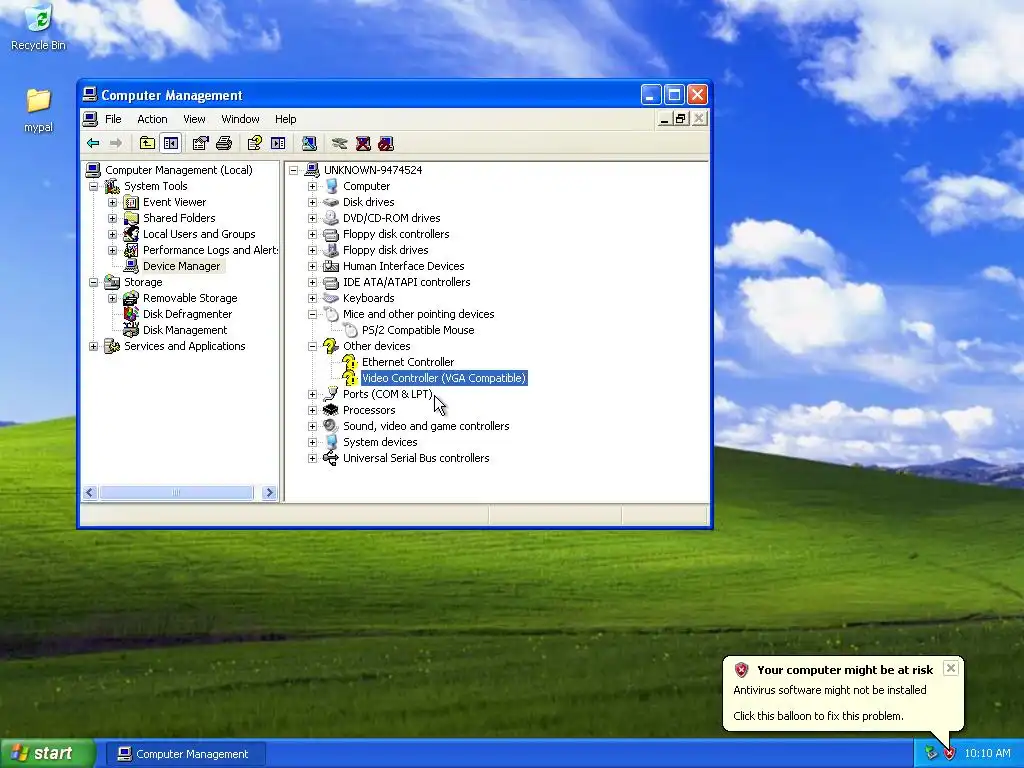Click the Up one level toolbar icon
This screenshot has height=768, width=1024.
(148, 143)
